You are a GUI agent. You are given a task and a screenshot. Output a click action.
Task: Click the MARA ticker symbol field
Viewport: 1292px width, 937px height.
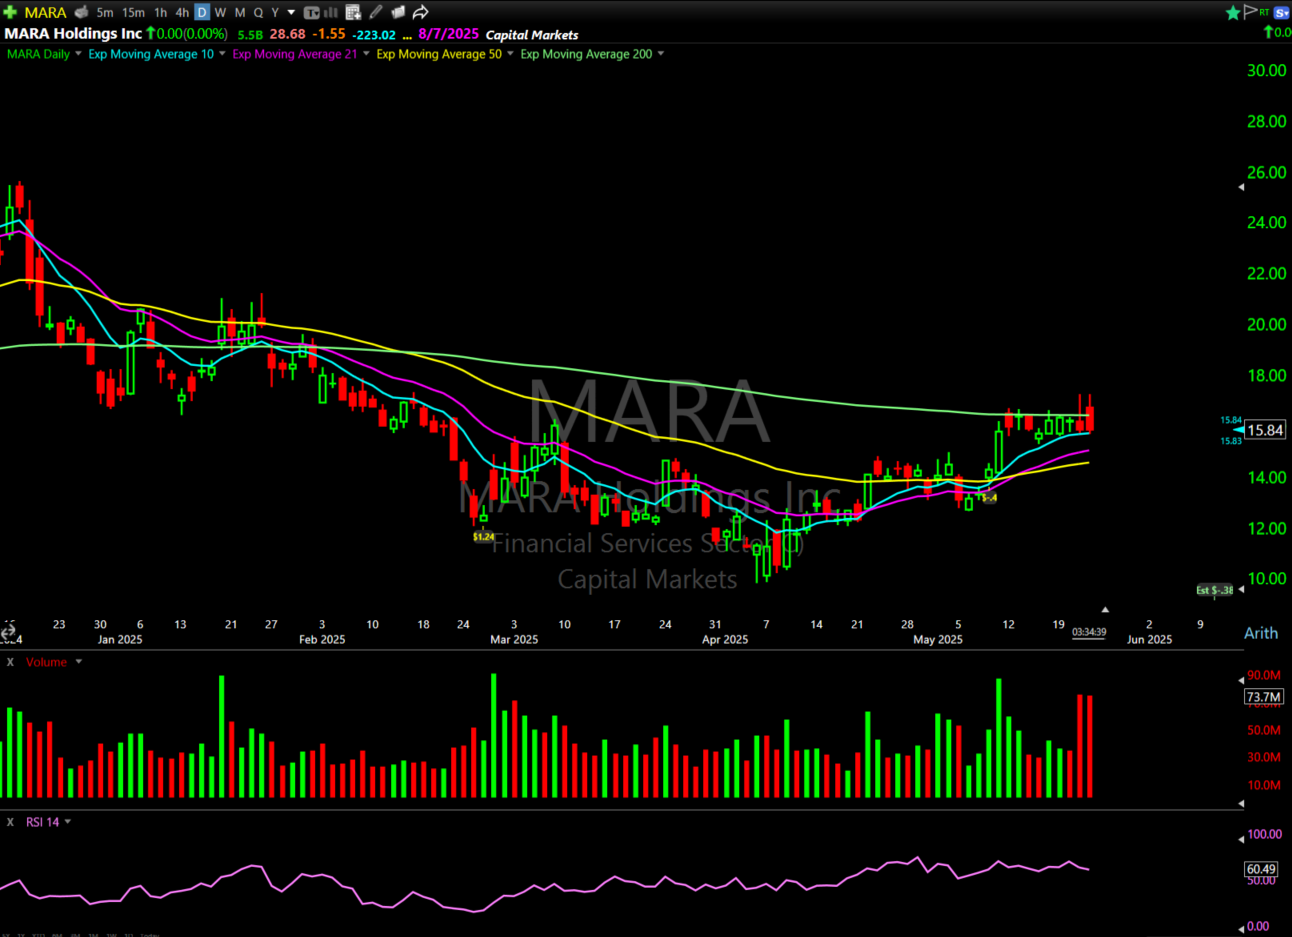[45, 13]
